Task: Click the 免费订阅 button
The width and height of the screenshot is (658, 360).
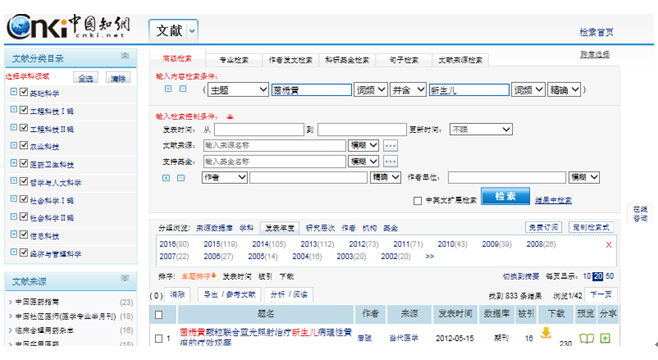Action: coord(543,227)
